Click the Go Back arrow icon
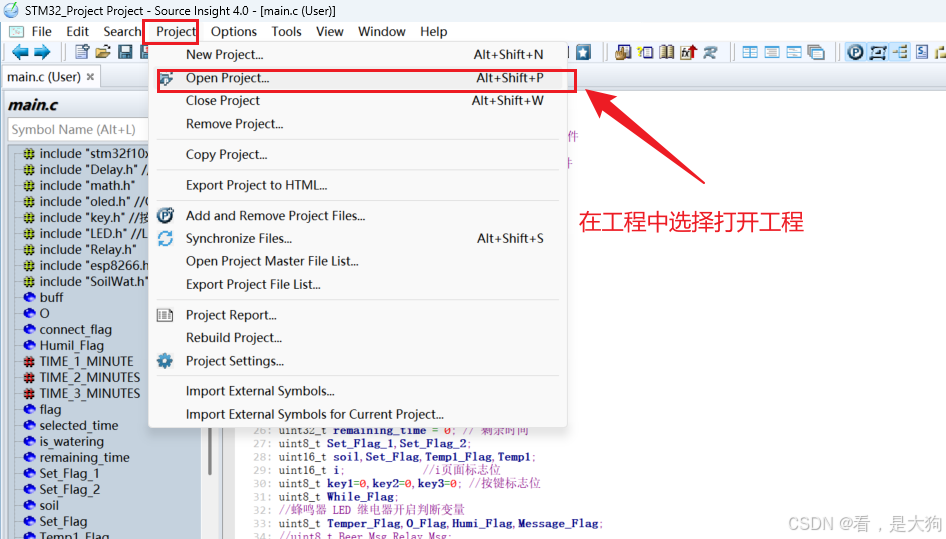The height and width of the screenshot is (539, 946). (x=20, y=53)
